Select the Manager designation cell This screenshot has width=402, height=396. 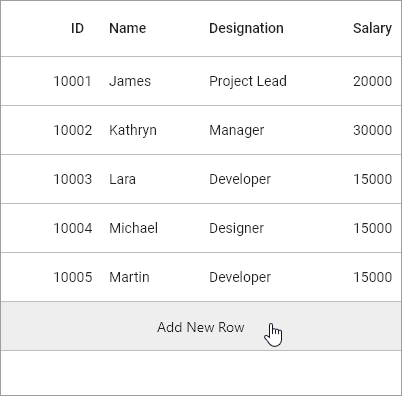point(236,130)
